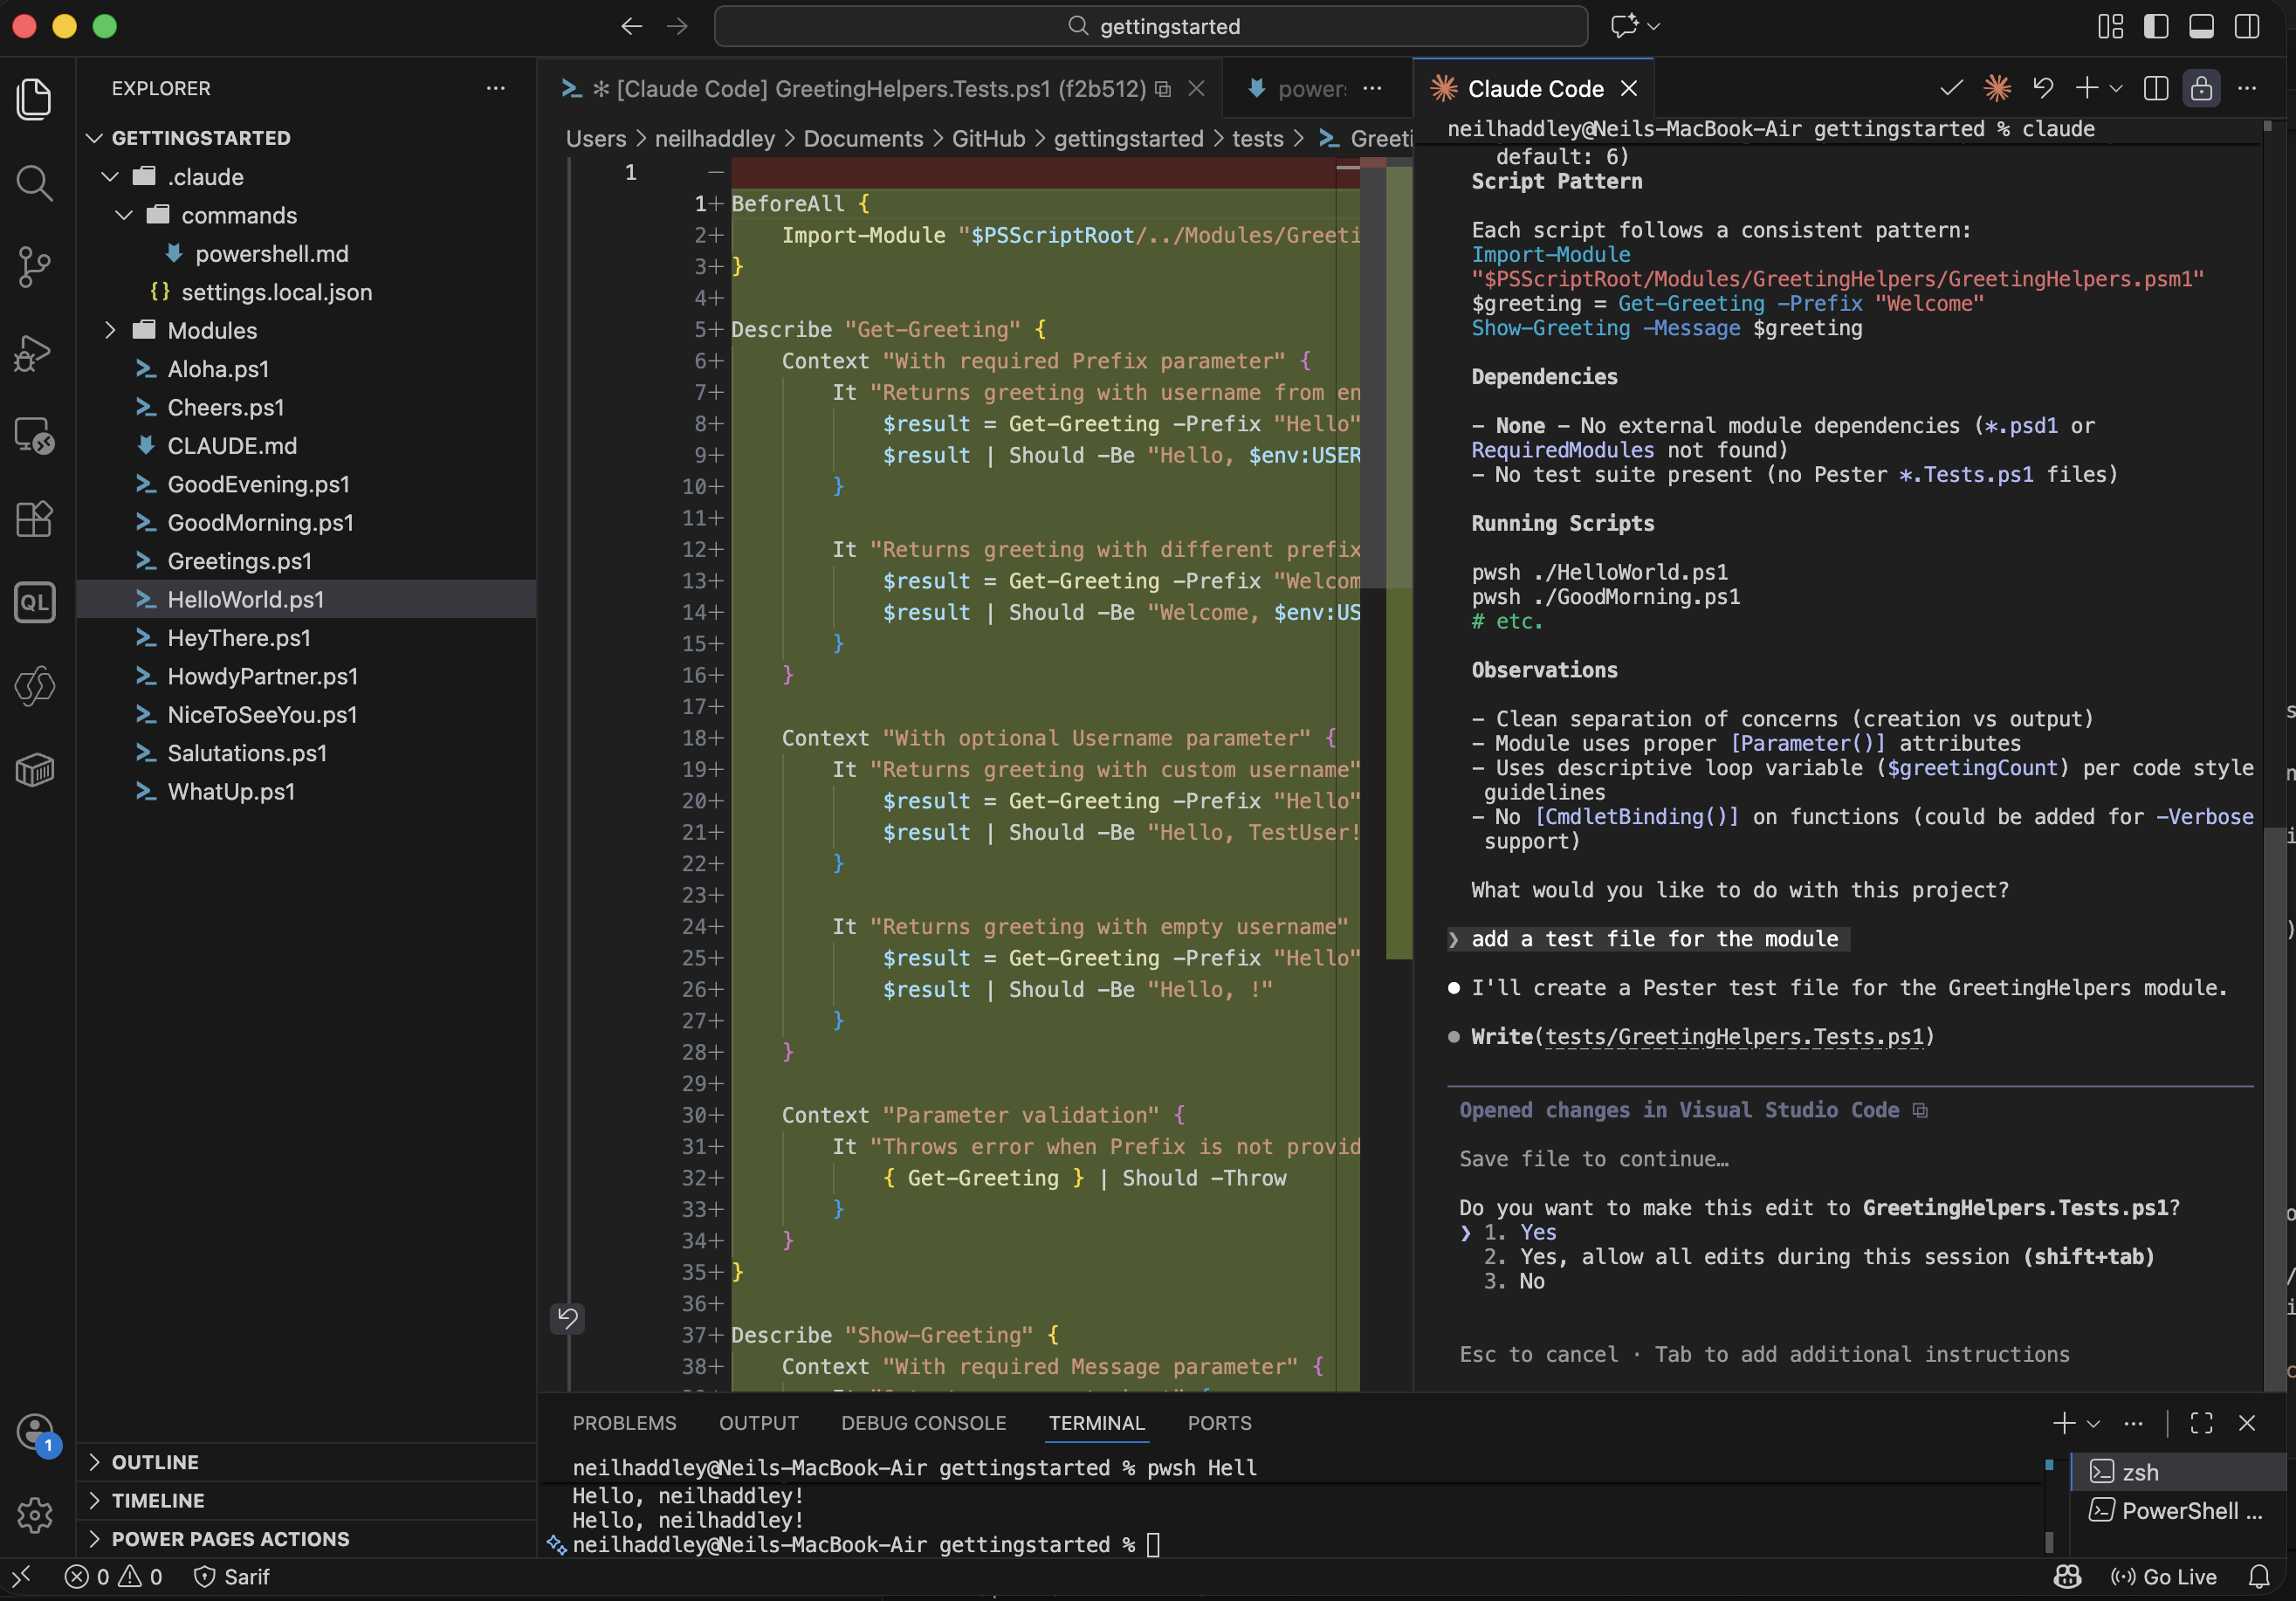Screen dimensions: 2296x1601
Task: Select 'Yes' to apply the edit to GreetingHelpers.Tests.ps1
Action: (1537, 1232)
